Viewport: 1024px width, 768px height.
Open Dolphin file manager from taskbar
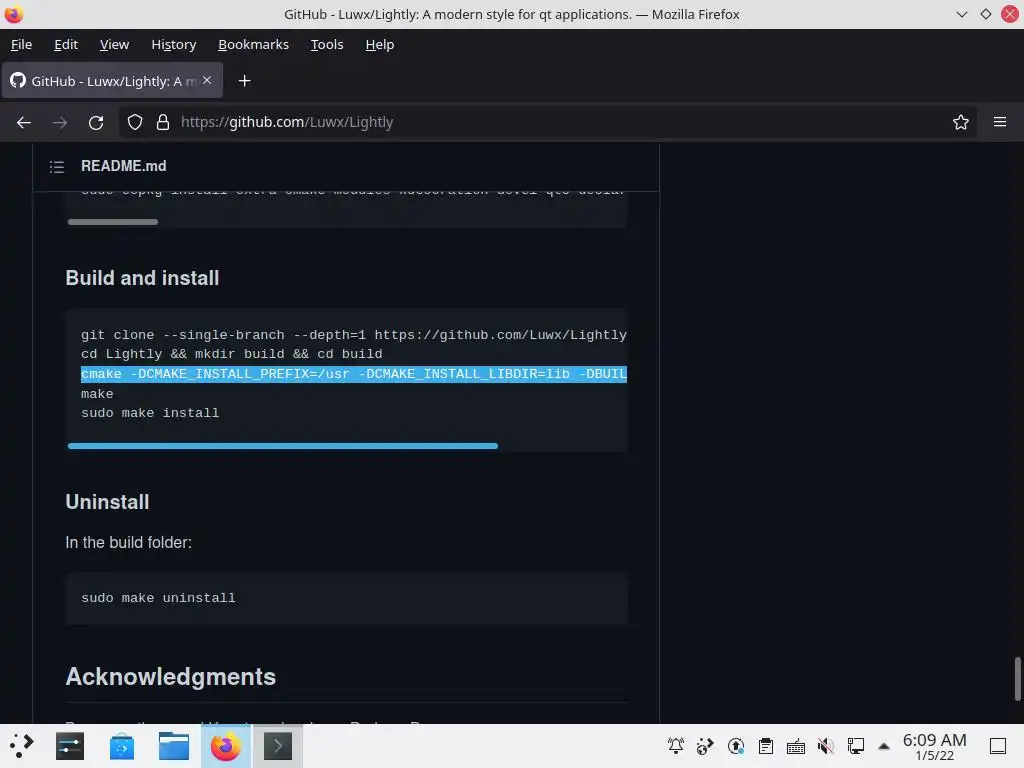point(174,746)
